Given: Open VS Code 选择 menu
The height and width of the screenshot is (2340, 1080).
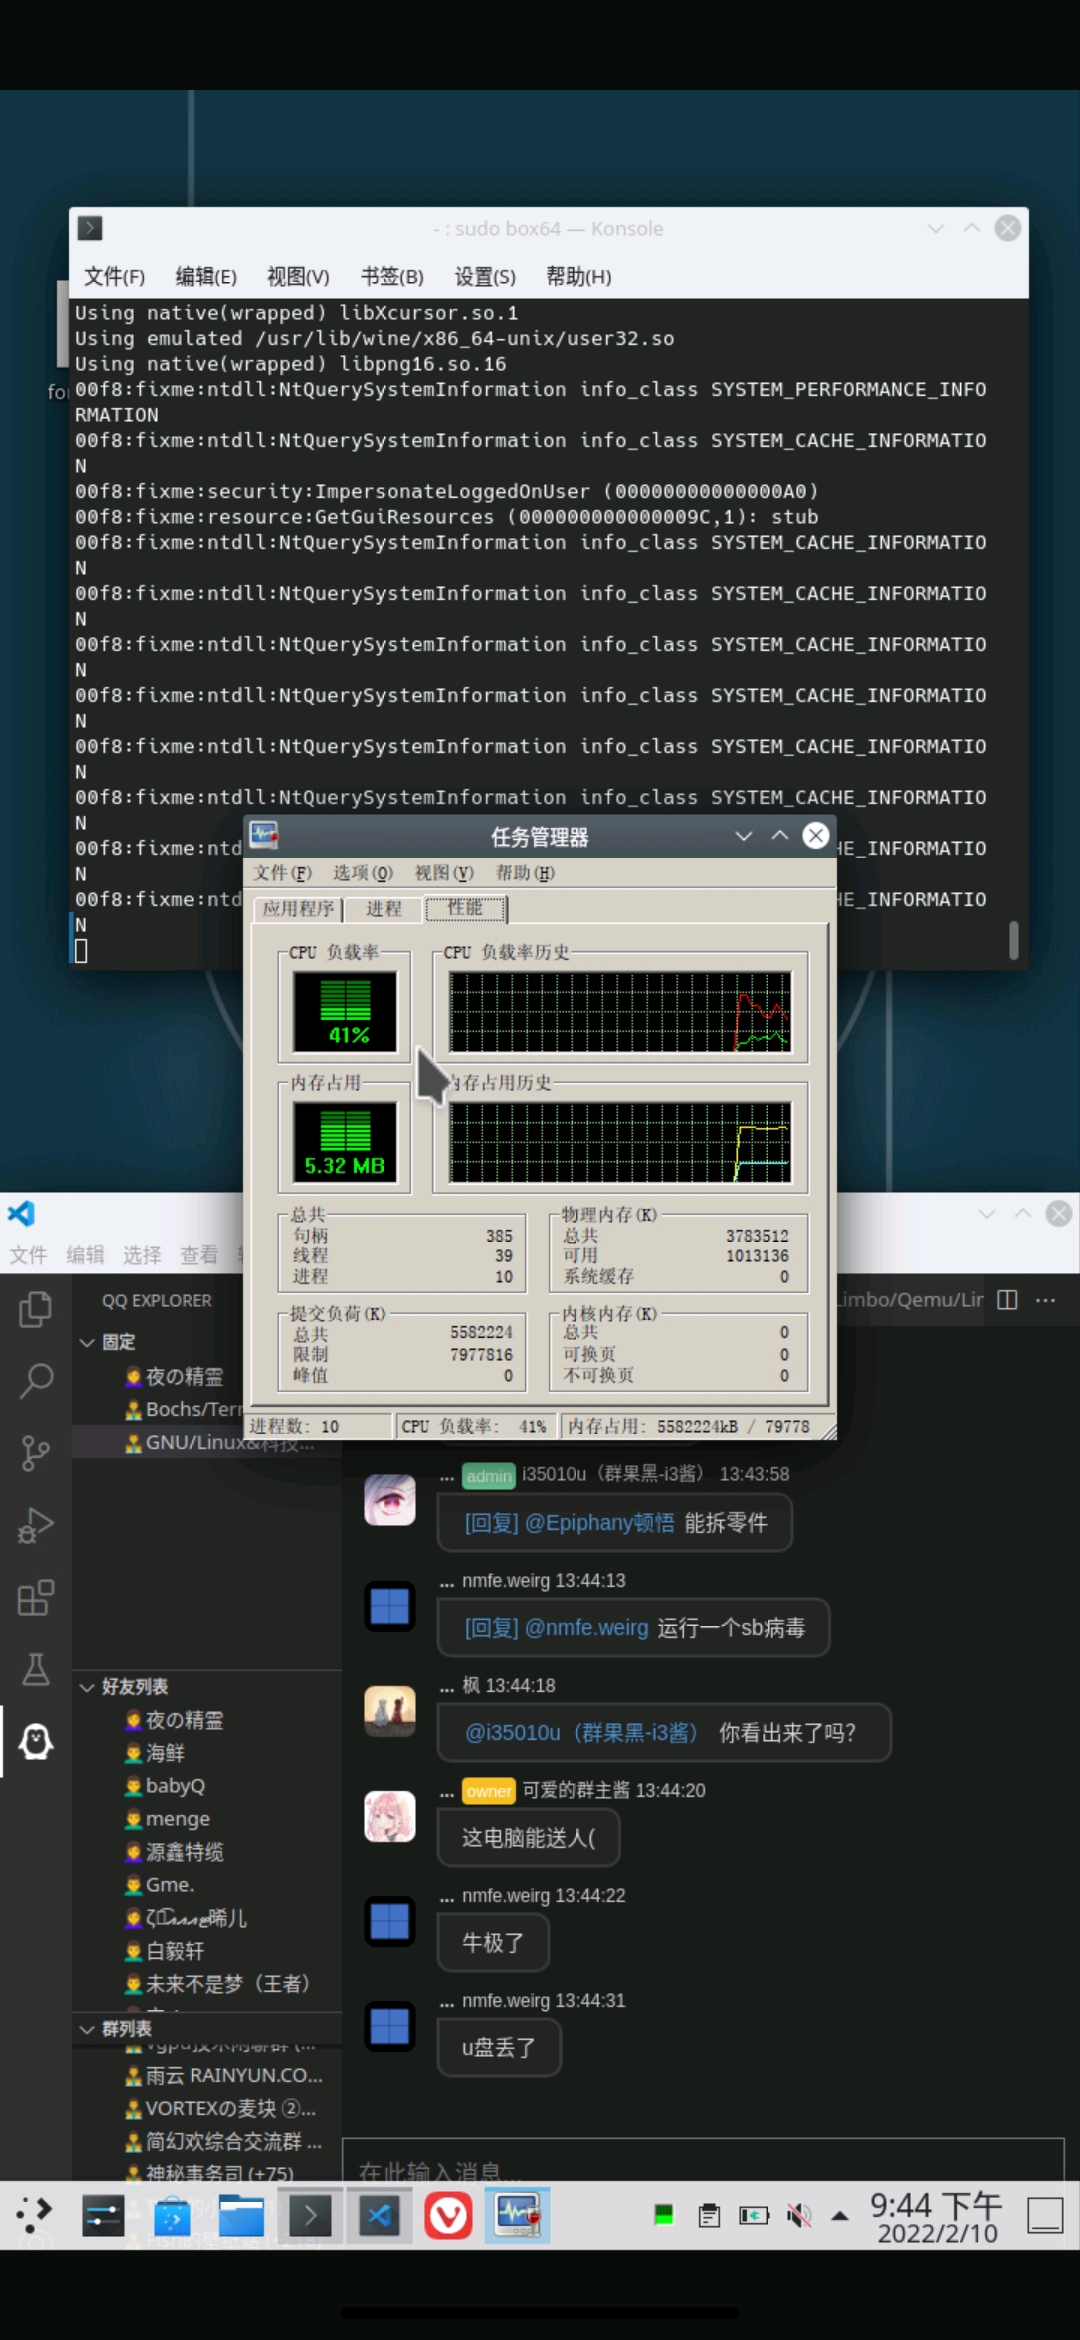Looking at the screenshot, I should click(142, 1255).
